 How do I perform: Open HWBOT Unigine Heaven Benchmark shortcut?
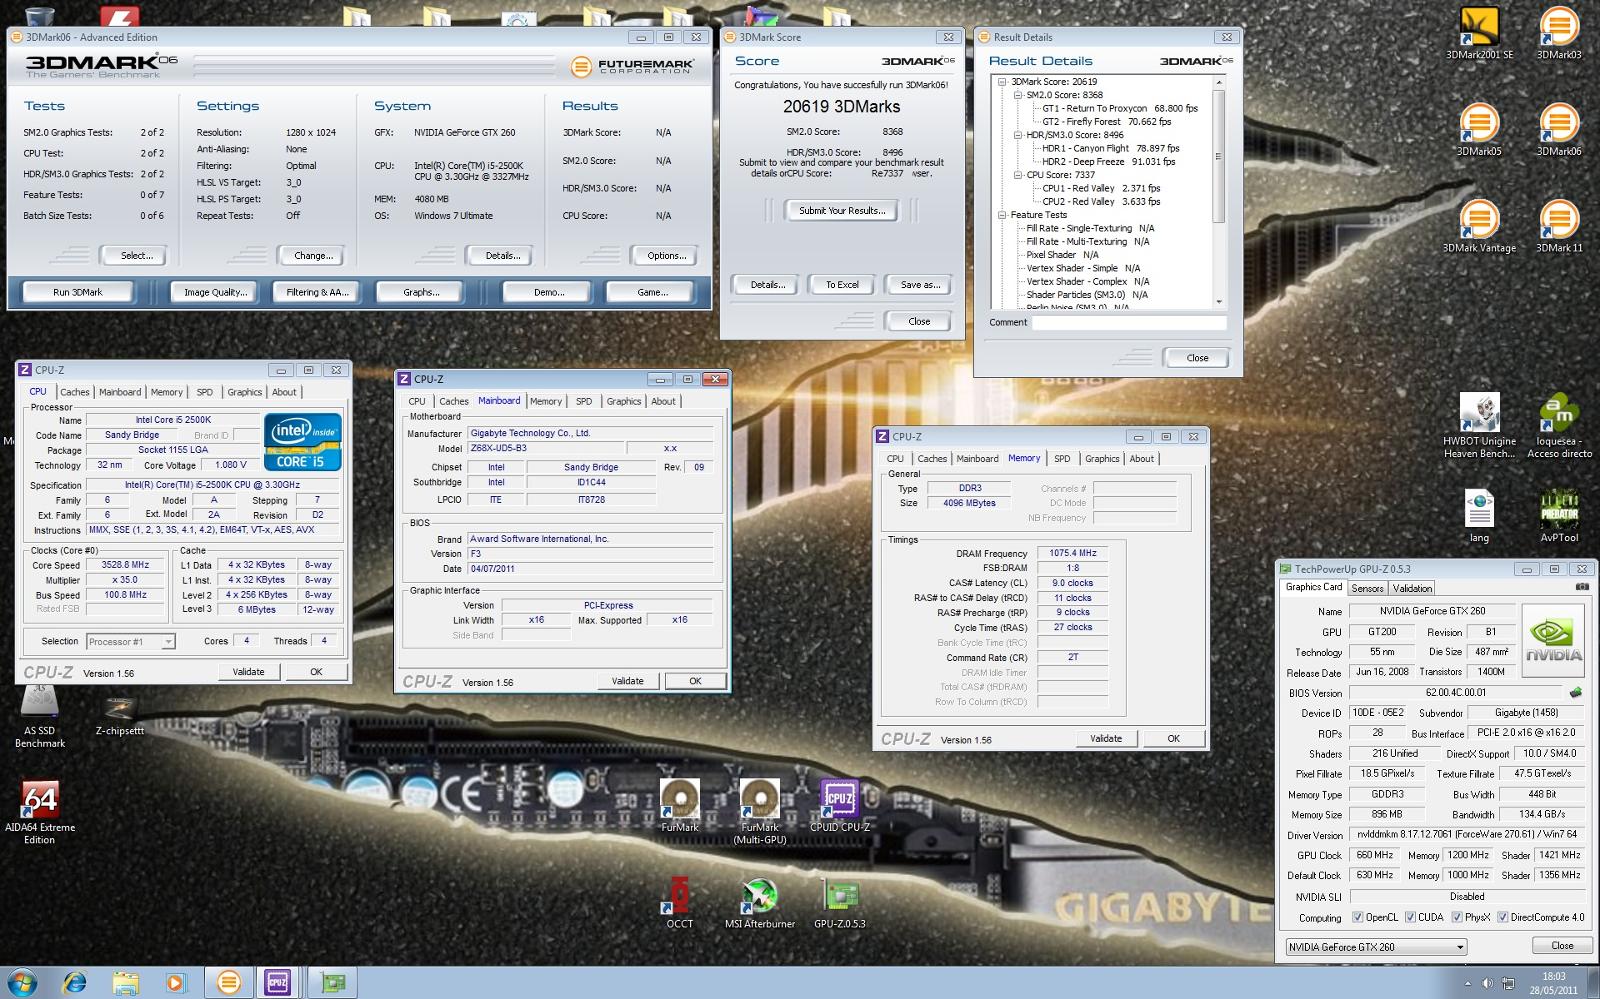tap(1479, 426)
